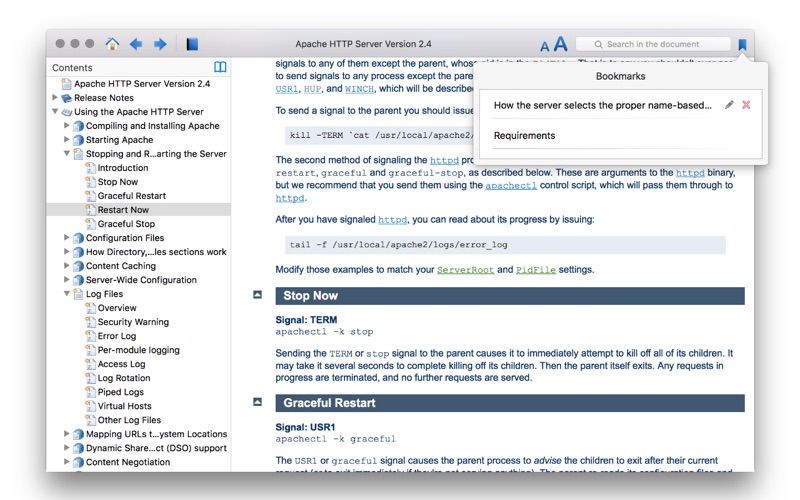Expand the Content Caching node
The height and width of the screenshot is (500, 800).
67,265
